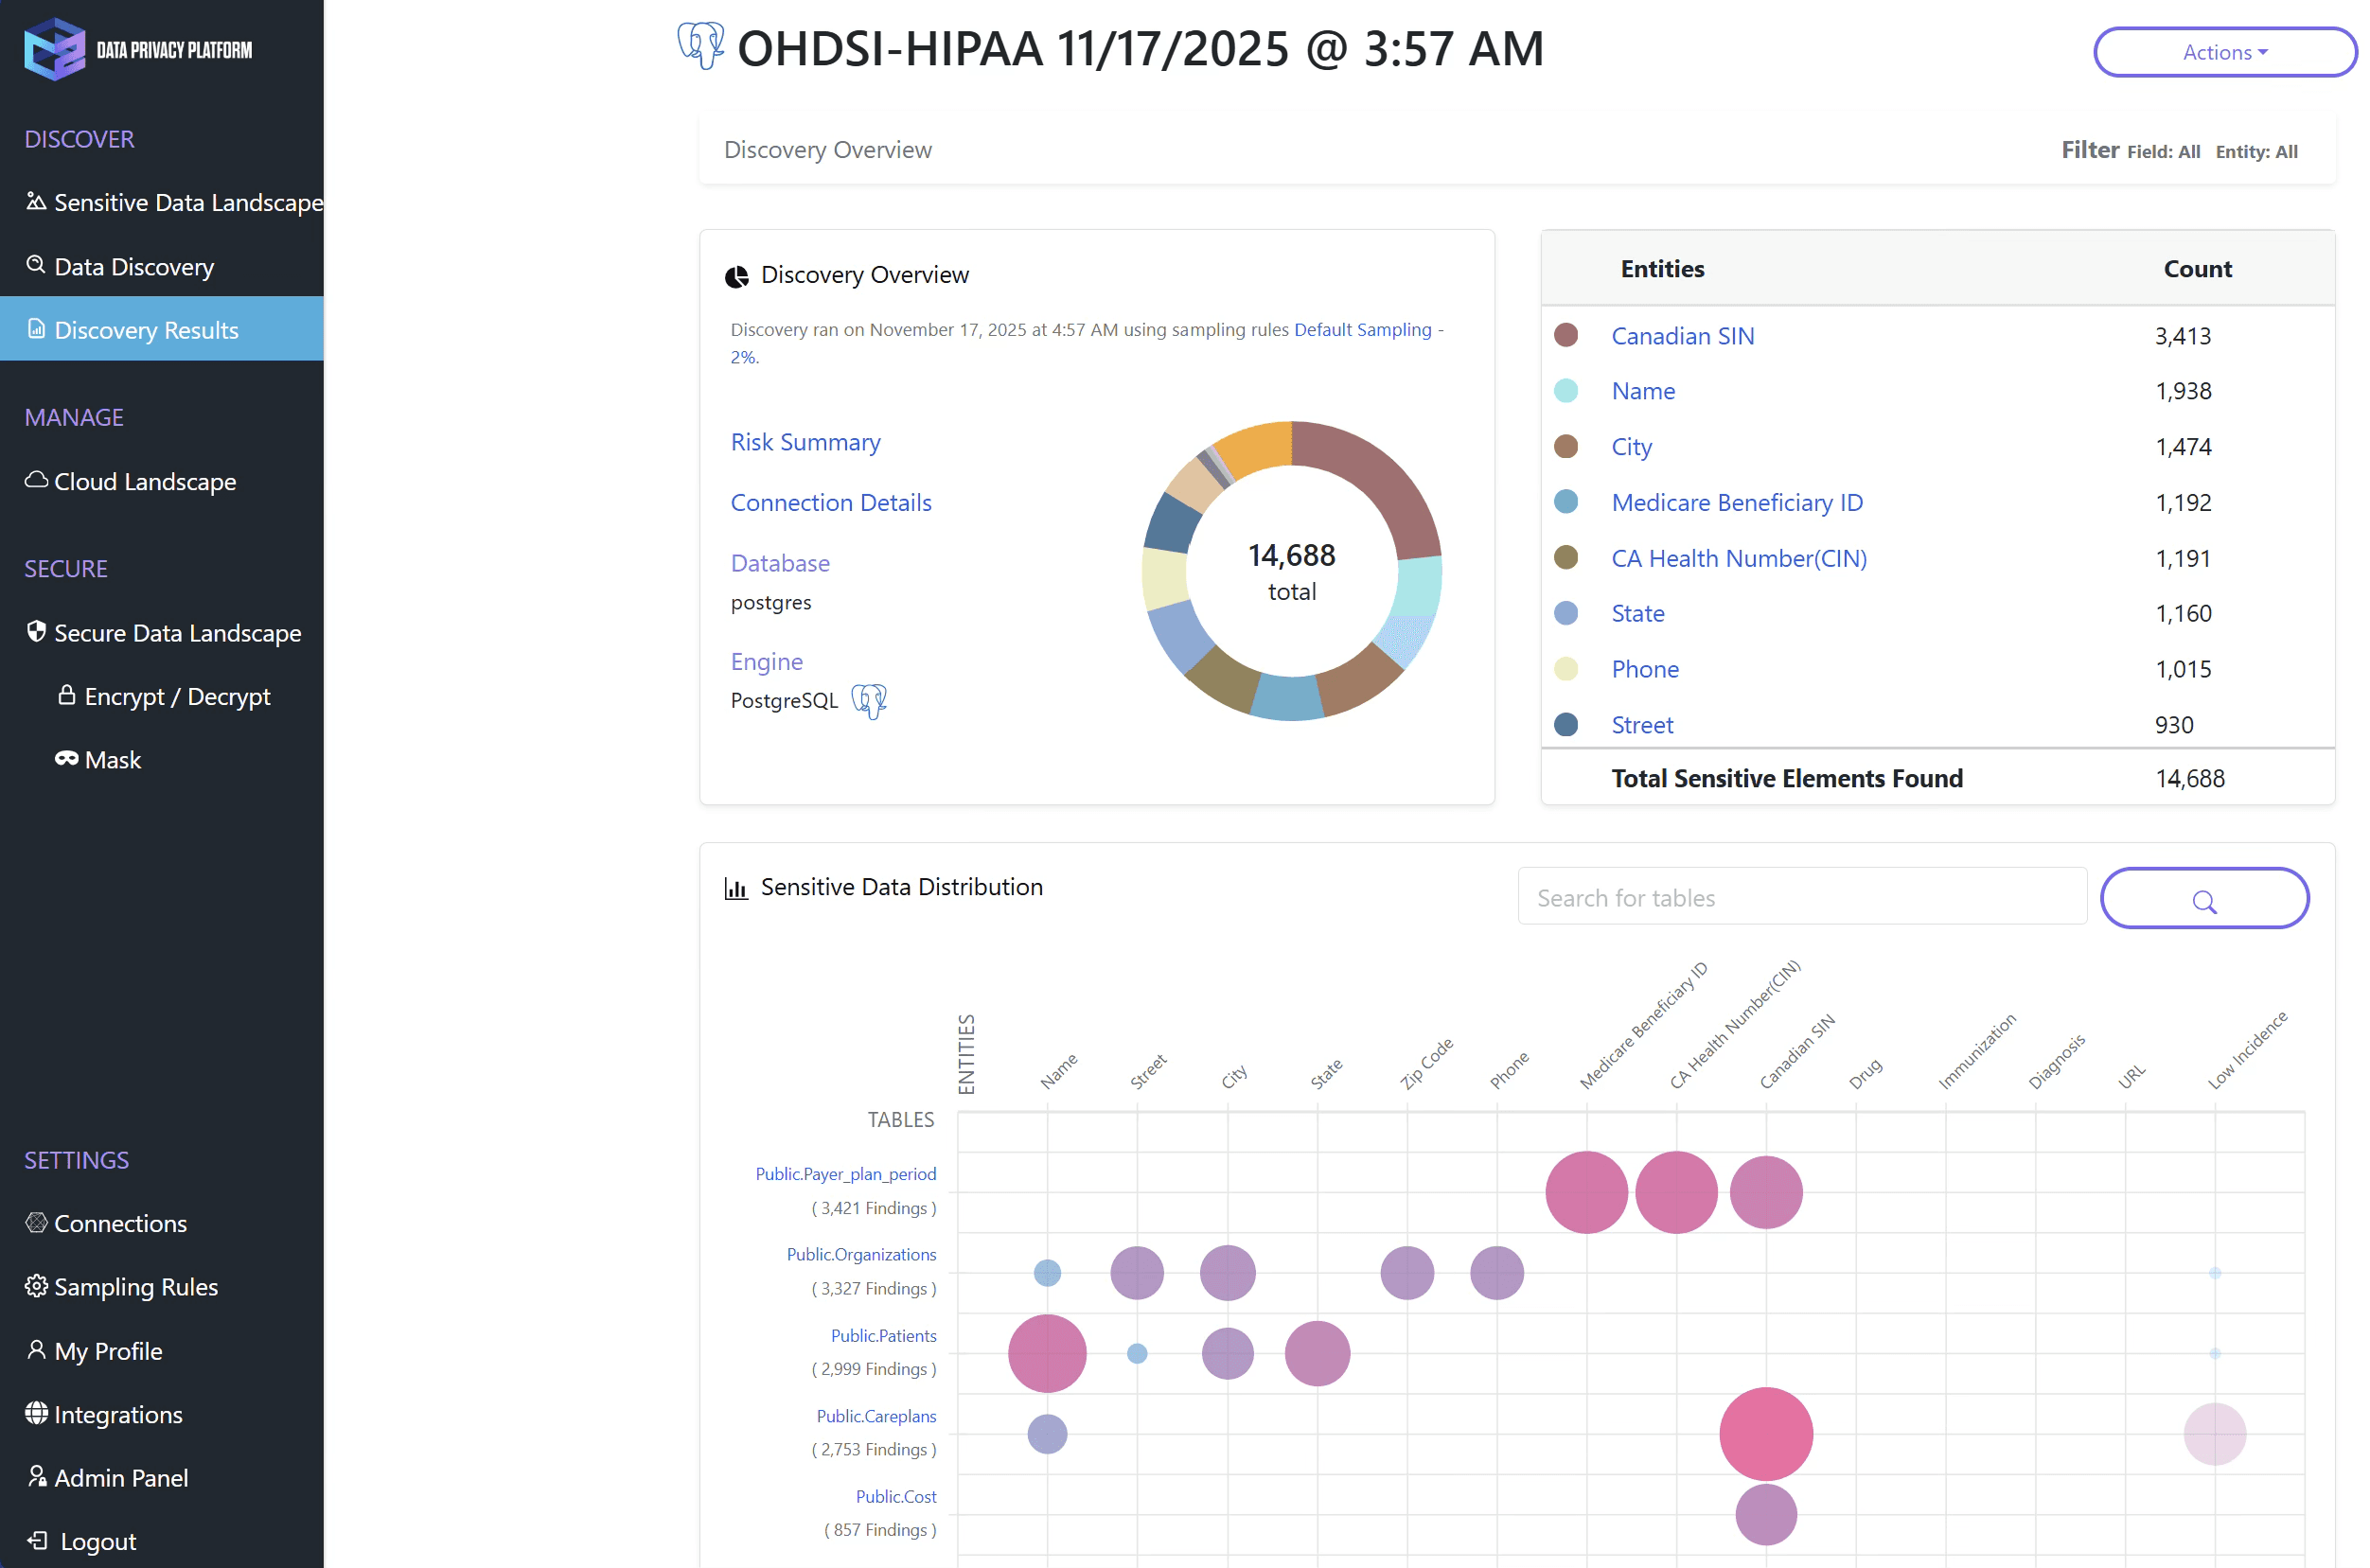Click the magnifier search button
2370x1568 pixels.
coord(2203,899)
